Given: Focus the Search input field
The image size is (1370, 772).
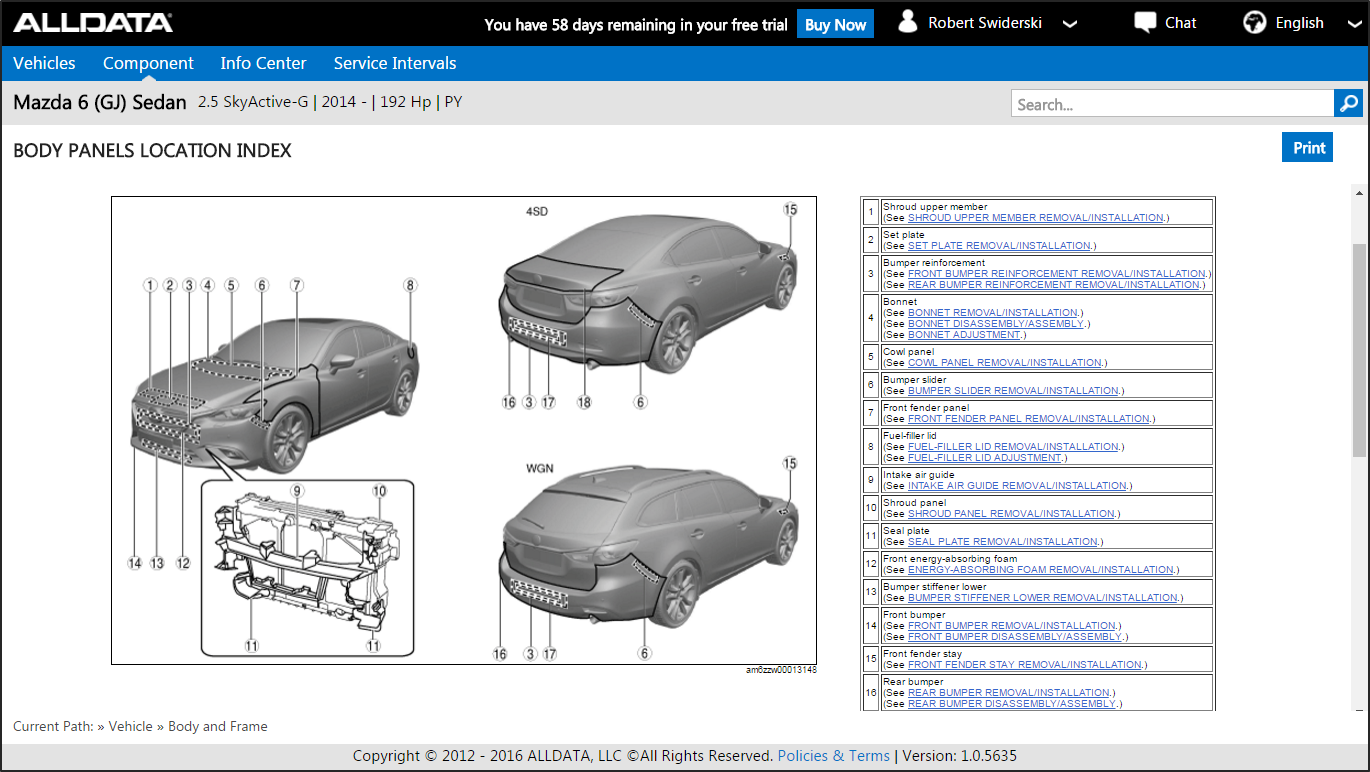Looking at the screenshot, I should coord(1172,104).
